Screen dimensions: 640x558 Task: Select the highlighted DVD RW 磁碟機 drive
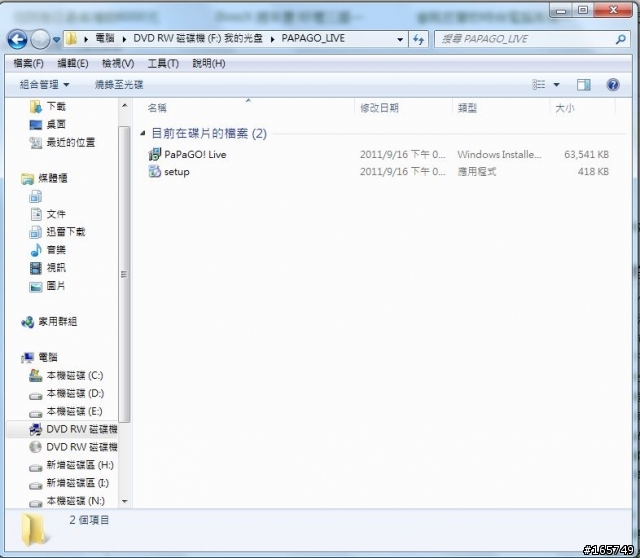click(82, 429)
